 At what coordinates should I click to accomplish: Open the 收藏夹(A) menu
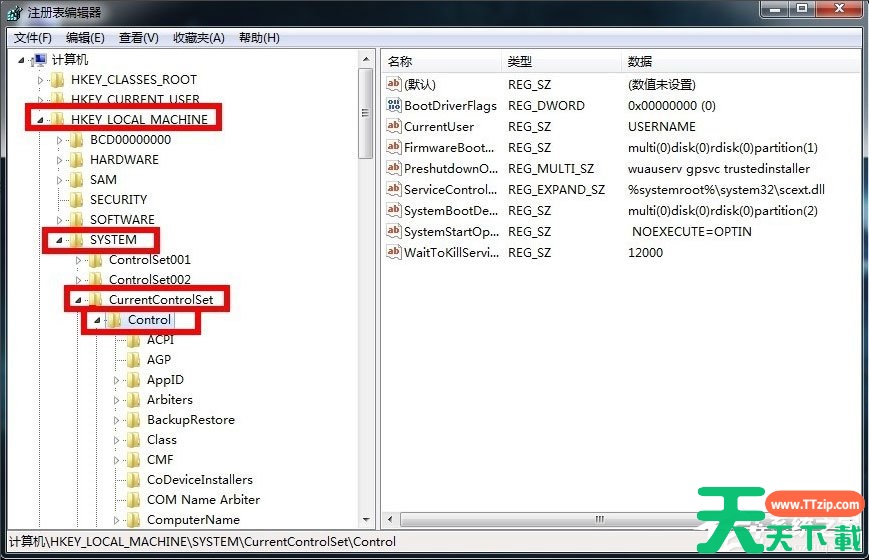click(198, 38)
